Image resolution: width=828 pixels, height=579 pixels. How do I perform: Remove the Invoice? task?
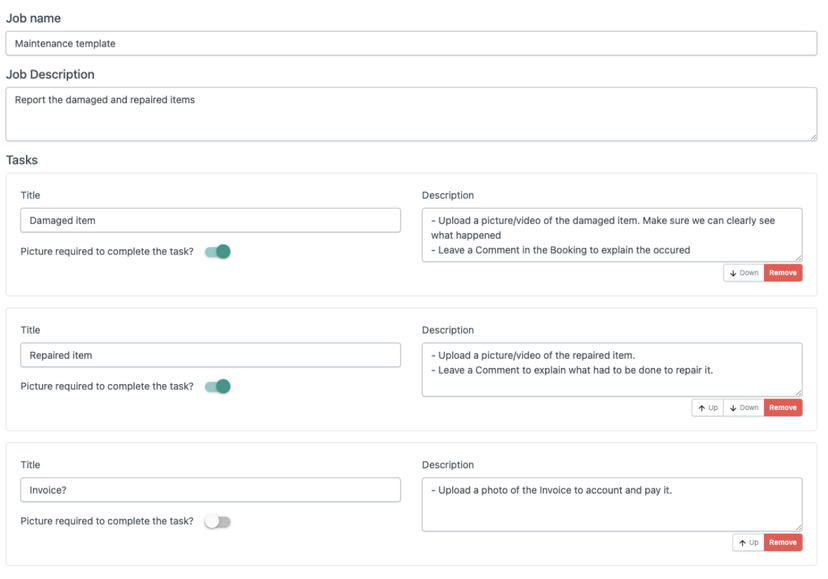[x=783, y=543]
